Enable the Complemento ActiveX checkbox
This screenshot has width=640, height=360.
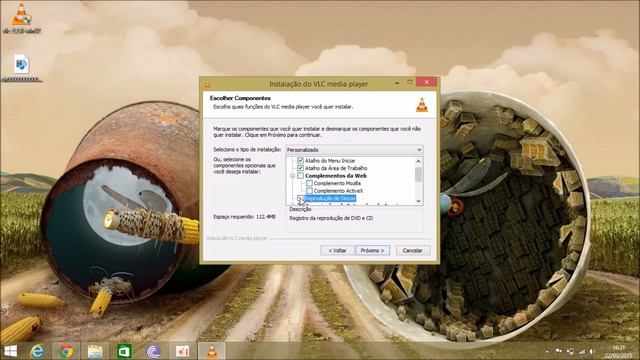click(309, 190)
